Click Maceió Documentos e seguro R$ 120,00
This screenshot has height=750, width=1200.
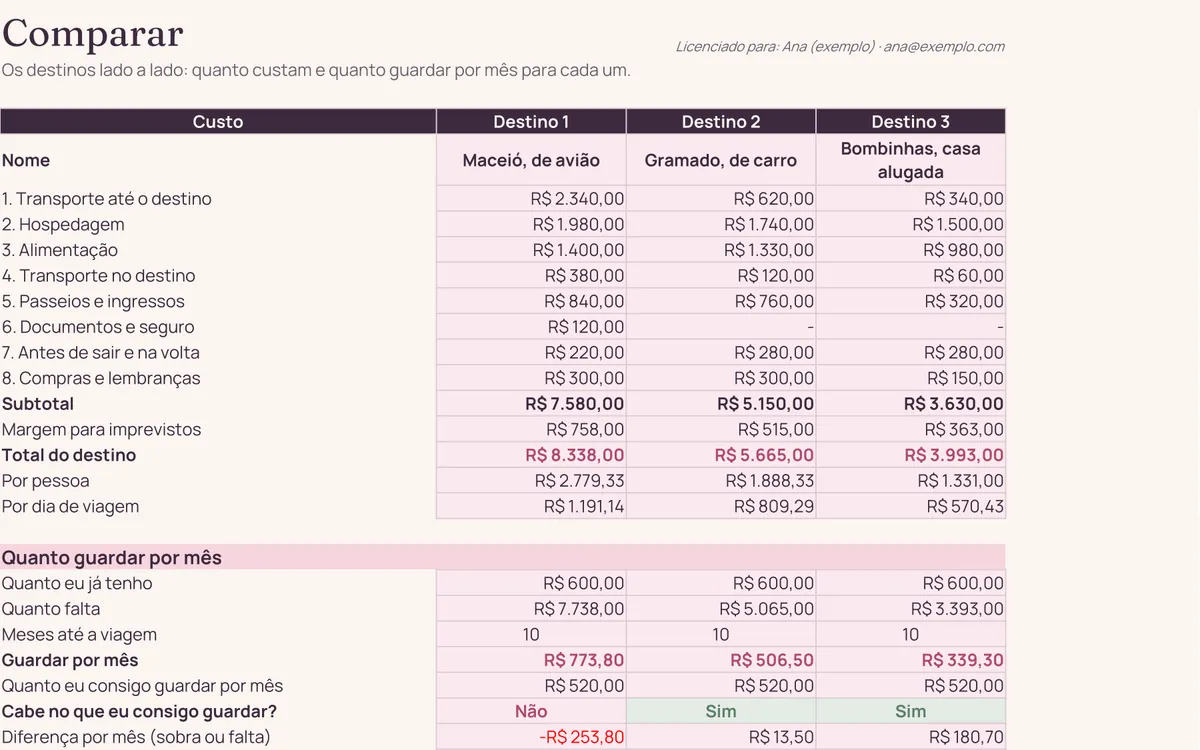tap(531, 327)
